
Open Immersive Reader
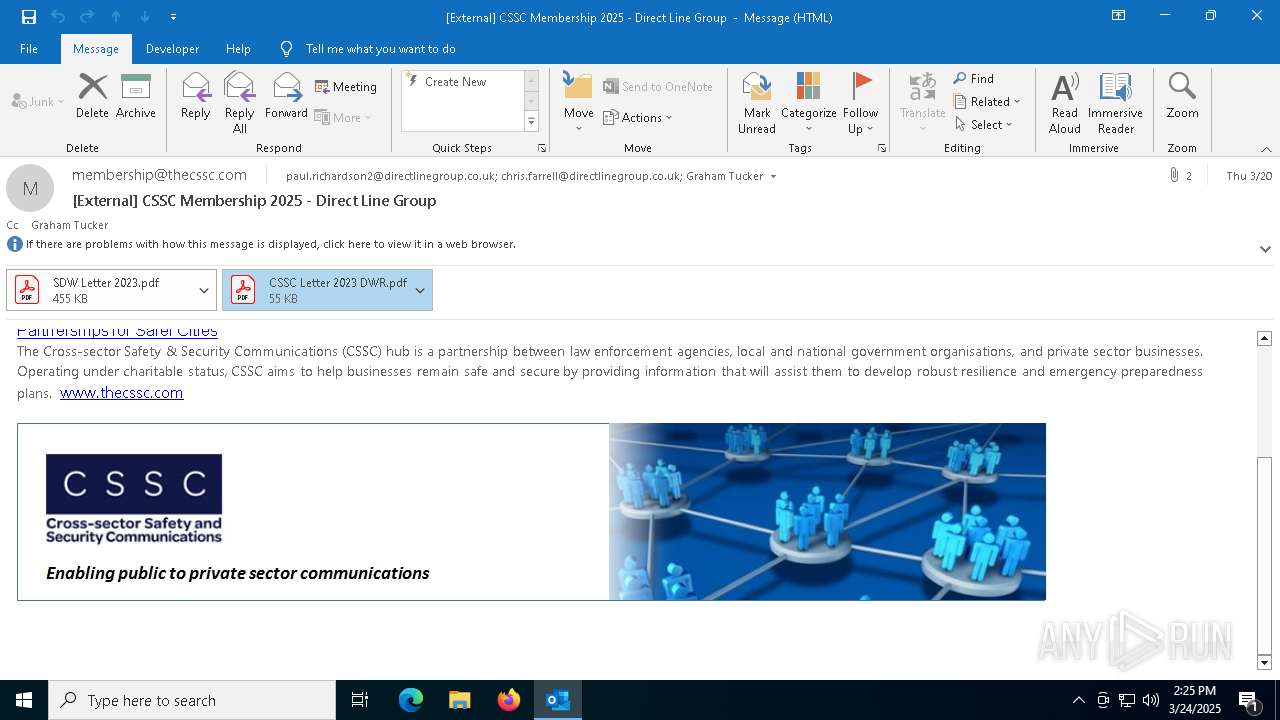tap(1115, 103)
